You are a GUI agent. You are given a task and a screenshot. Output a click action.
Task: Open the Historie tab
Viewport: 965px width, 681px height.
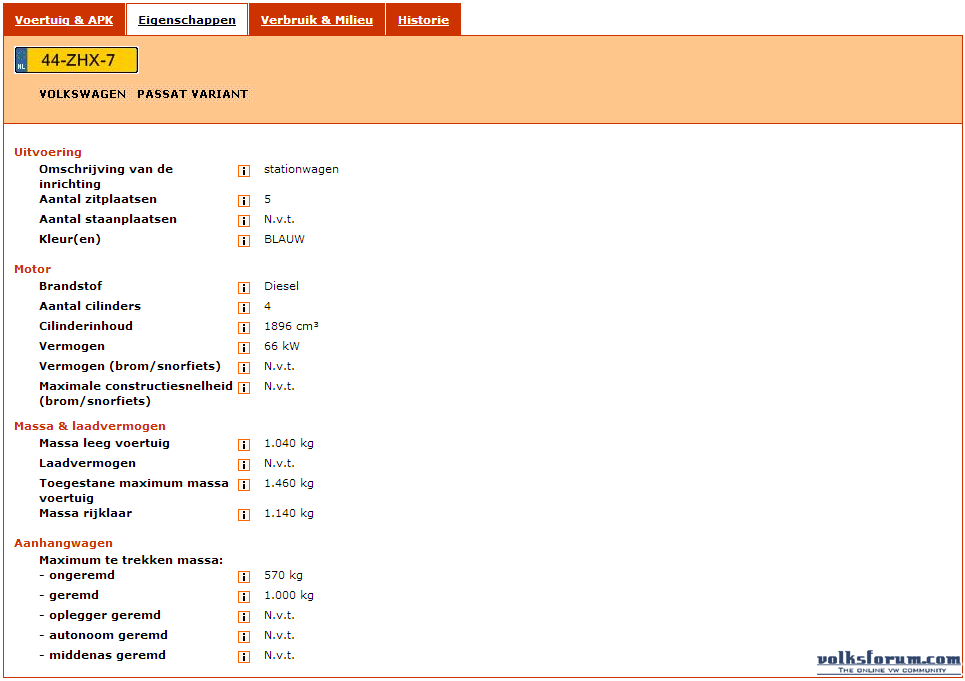coord(423,20)
